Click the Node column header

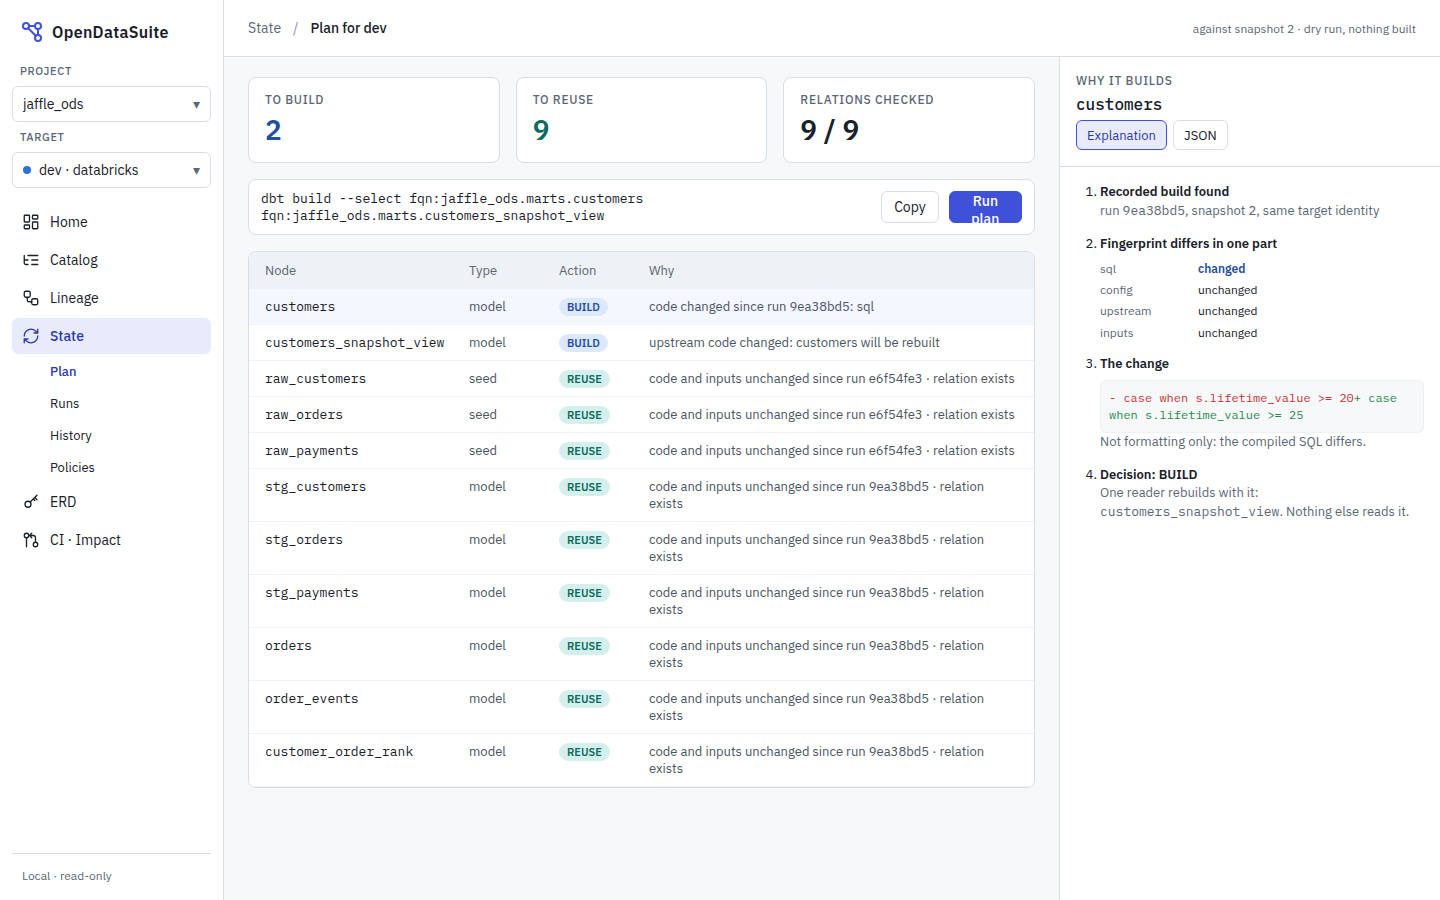click(280, 271)
